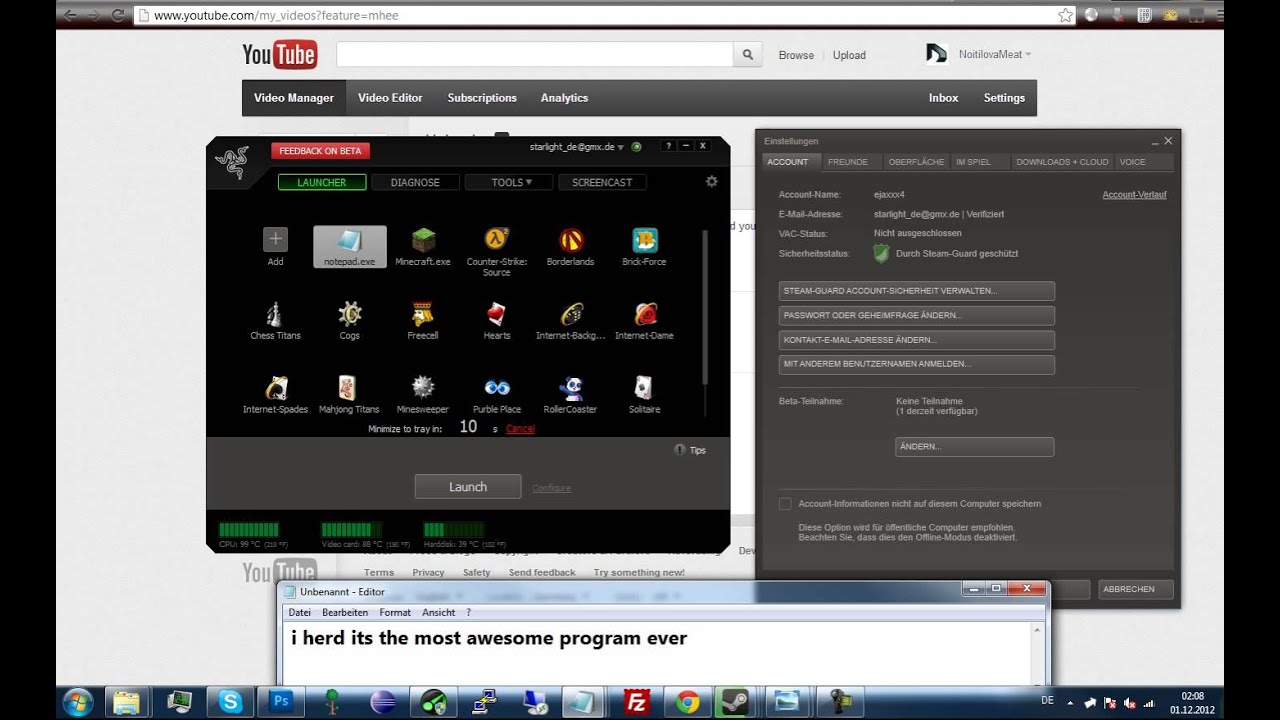Select the RollerCoaster game icon
1280x720 pixels.
pyautogui.click(x=570, y=394)
